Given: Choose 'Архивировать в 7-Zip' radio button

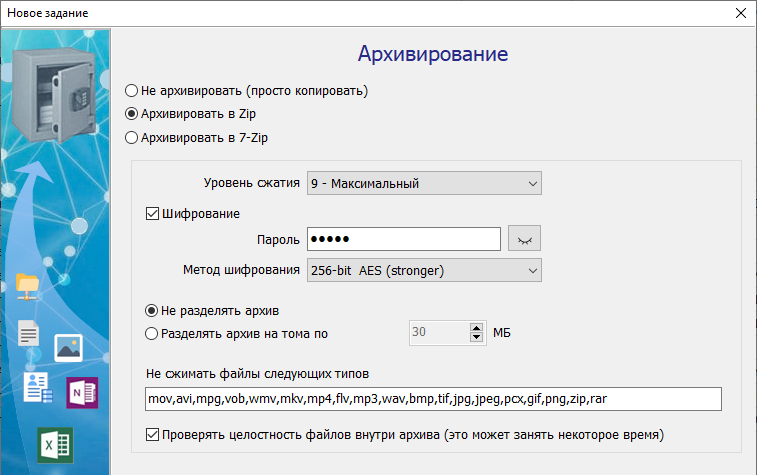Looking at the screenshot, I should pos(131,137).
